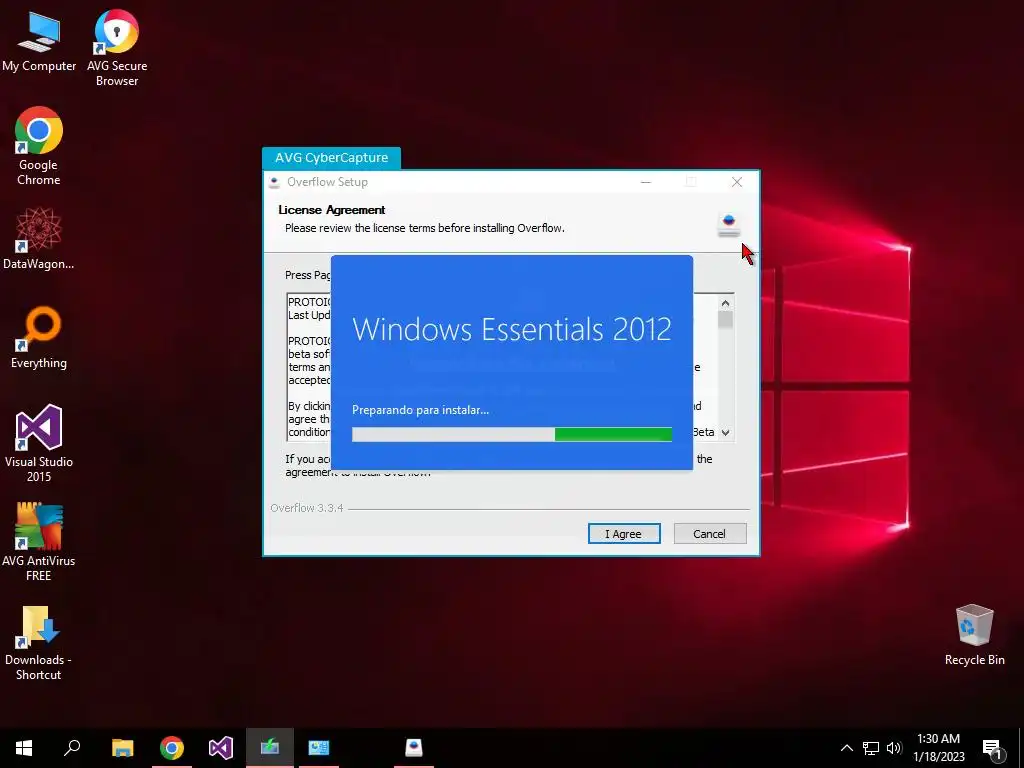Screen dimensions: 1024x768
Task: Select the Overflow Setup taskbar icon
Action: 414,748
